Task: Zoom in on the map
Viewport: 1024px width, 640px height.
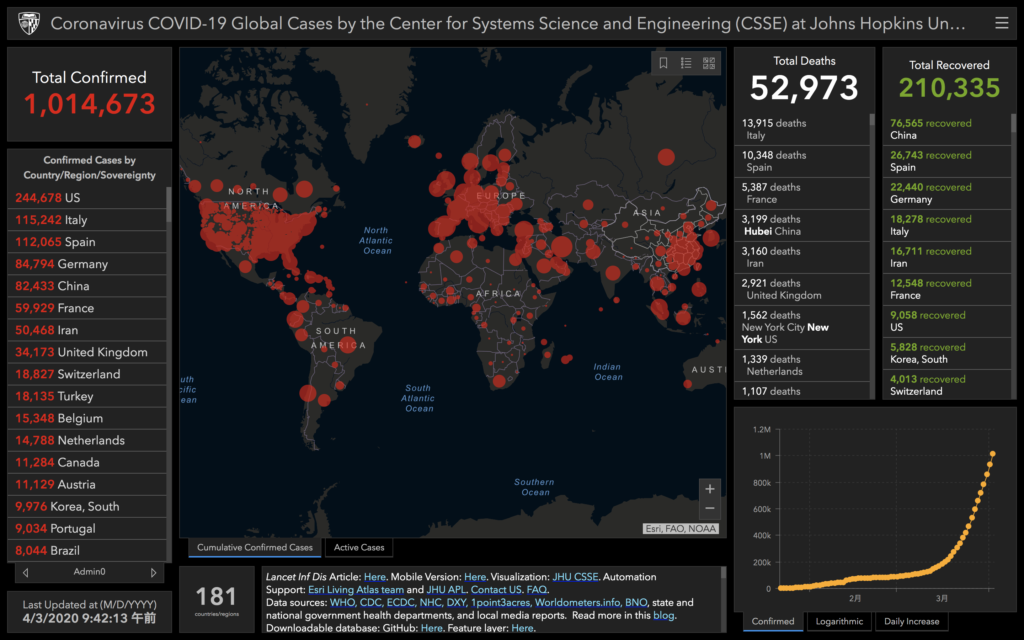Action: point(710,489)
